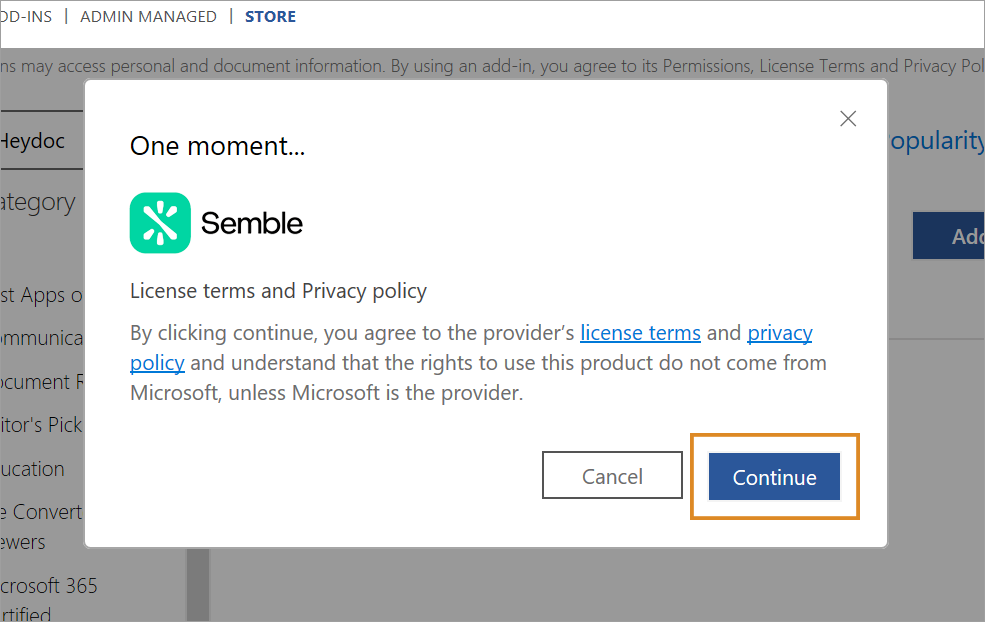Click the green Semble logo icon

pos(160,223)
